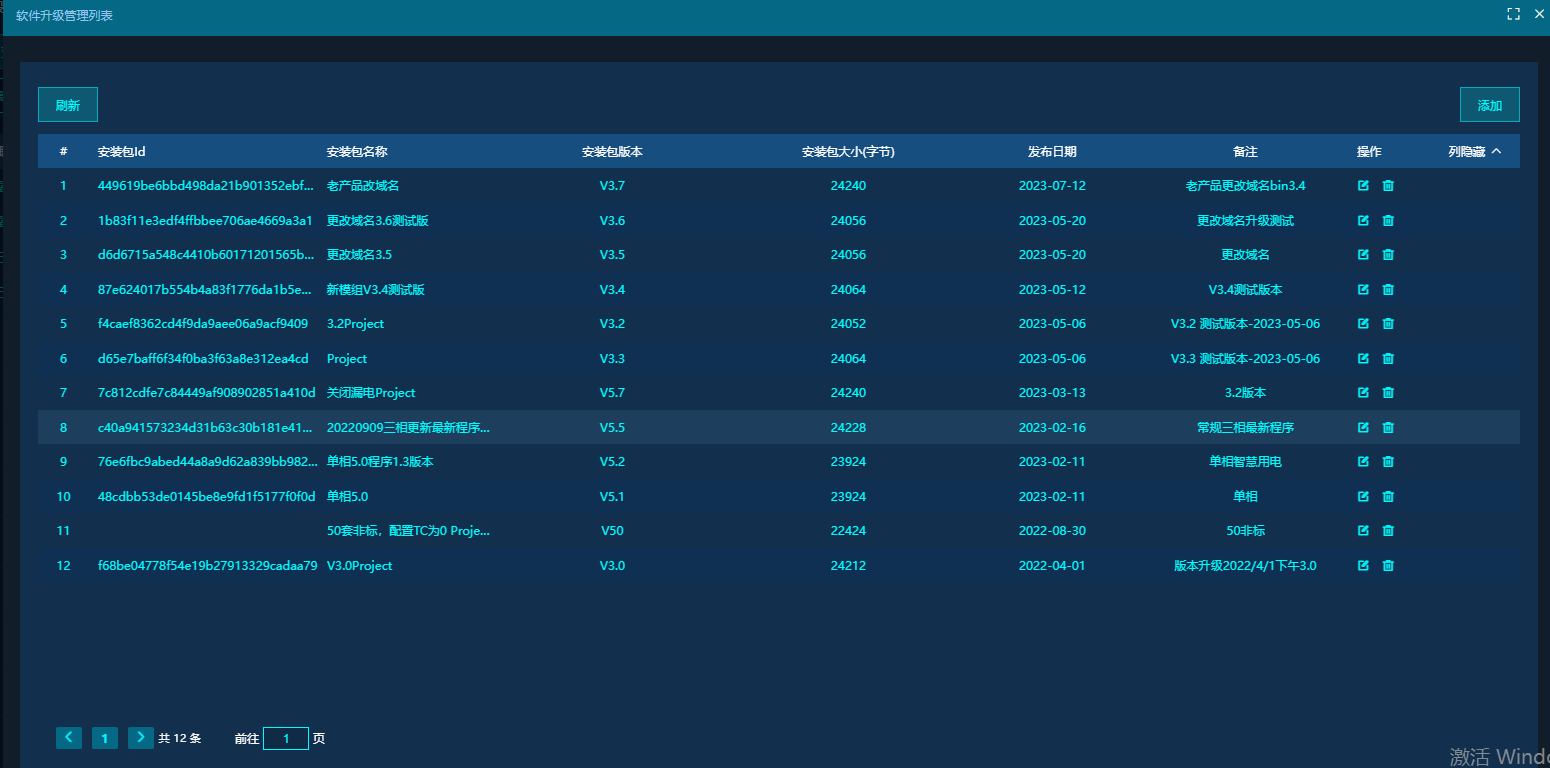Edit the 新模组V3.4测试版 row
Viewport: 1550px width, 768px height.
[1363, 290]
